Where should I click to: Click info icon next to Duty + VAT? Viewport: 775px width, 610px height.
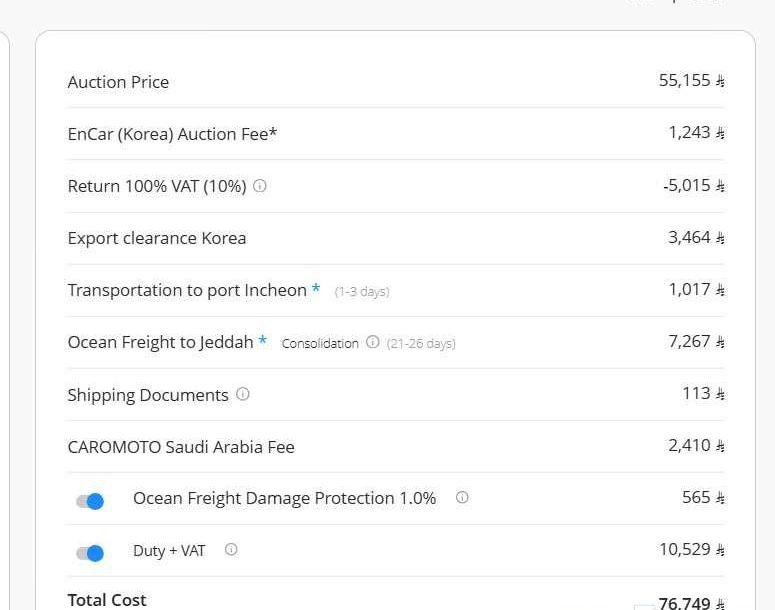pyautogui.click(x=231, y=549)
